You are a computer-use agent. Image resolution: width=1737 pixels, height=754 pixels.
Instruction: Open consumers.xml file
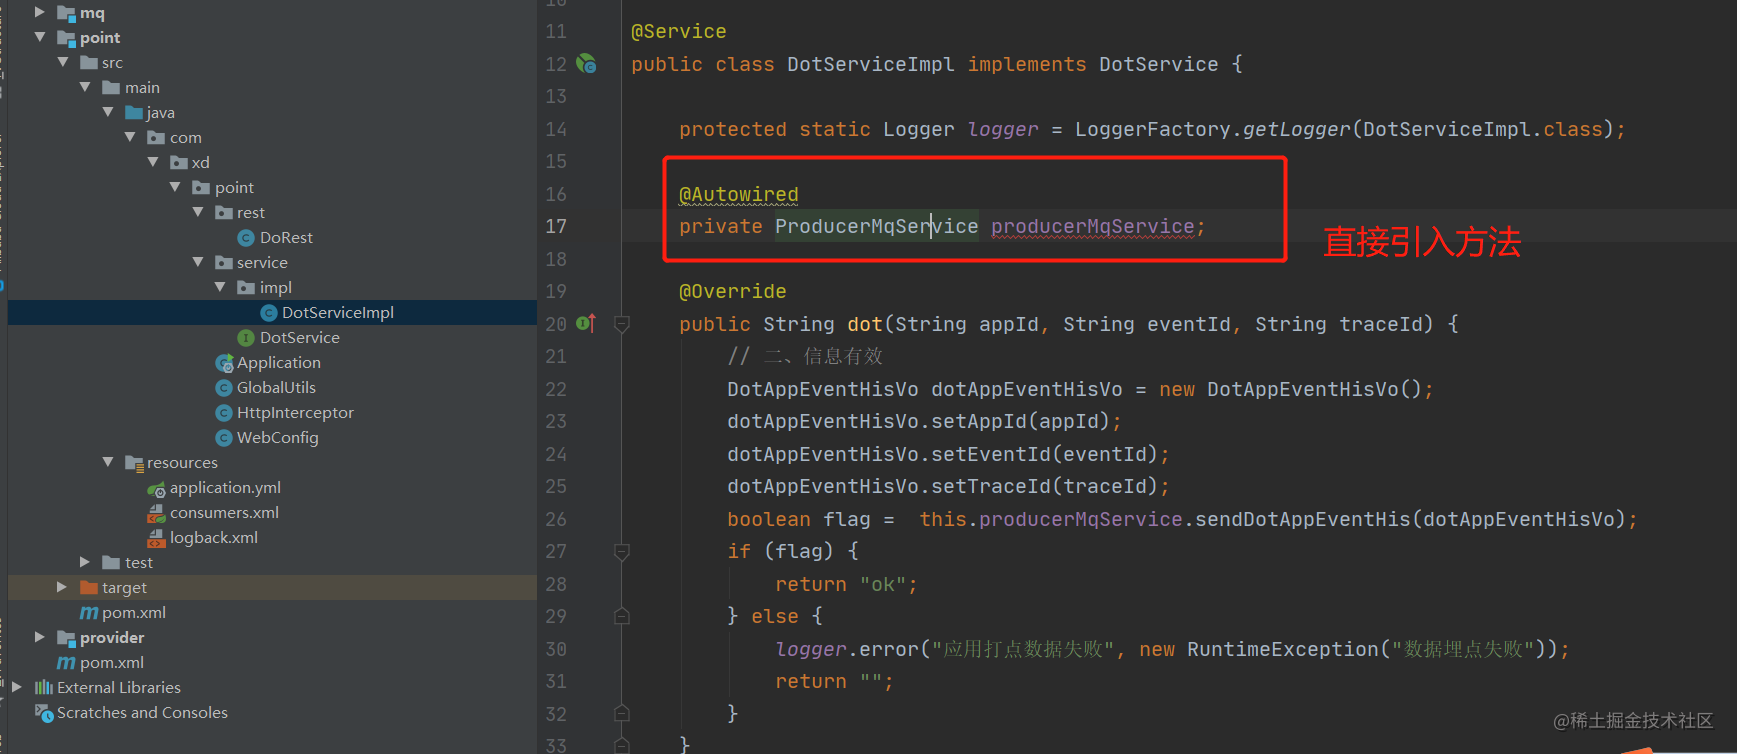[x=224, y=513]
